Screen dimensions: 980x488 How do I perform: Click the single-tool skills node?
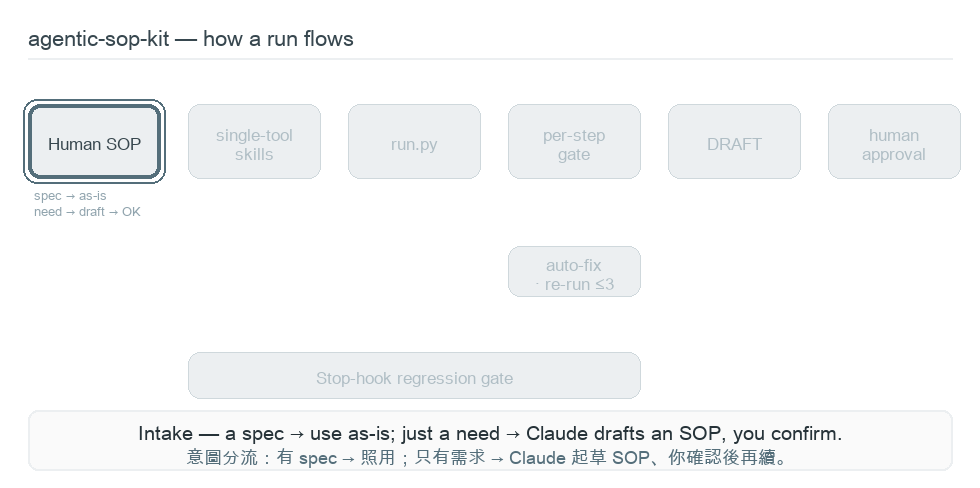coord(254,142)
